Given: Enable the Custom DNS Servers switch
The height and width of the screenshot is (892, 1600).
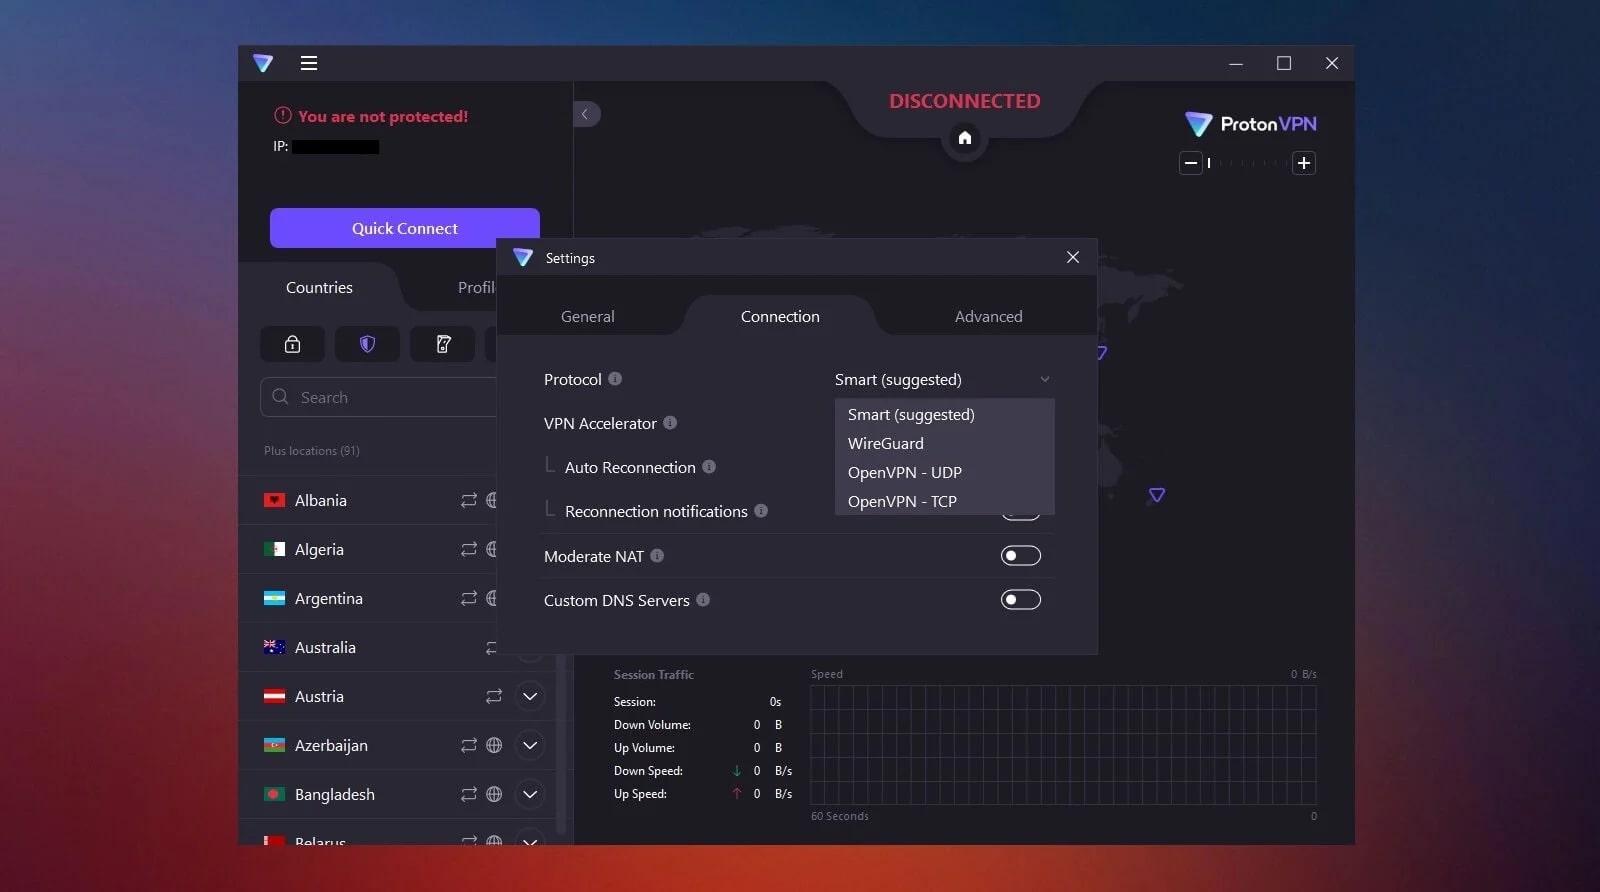Looking at the screenshot, I should [1020, 600].
